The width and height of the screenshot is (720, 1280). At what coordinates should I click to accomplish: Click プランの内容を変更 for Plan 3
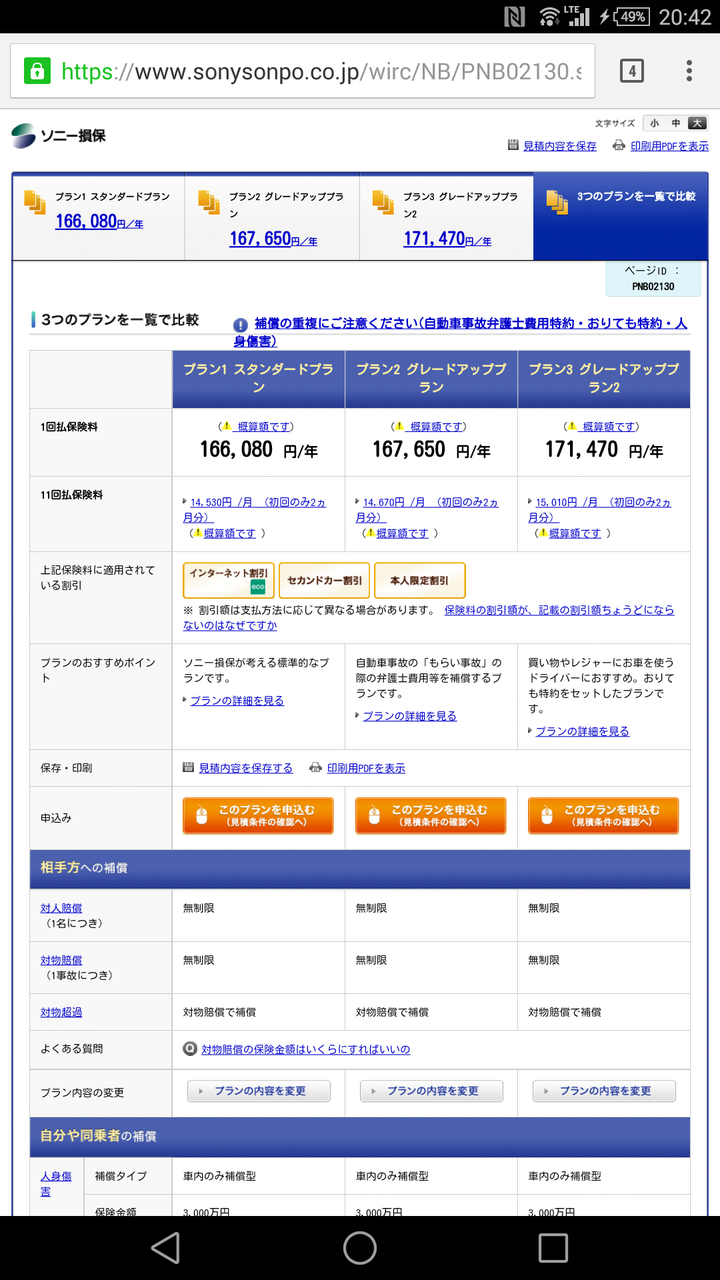click(x=604, y=1091)
